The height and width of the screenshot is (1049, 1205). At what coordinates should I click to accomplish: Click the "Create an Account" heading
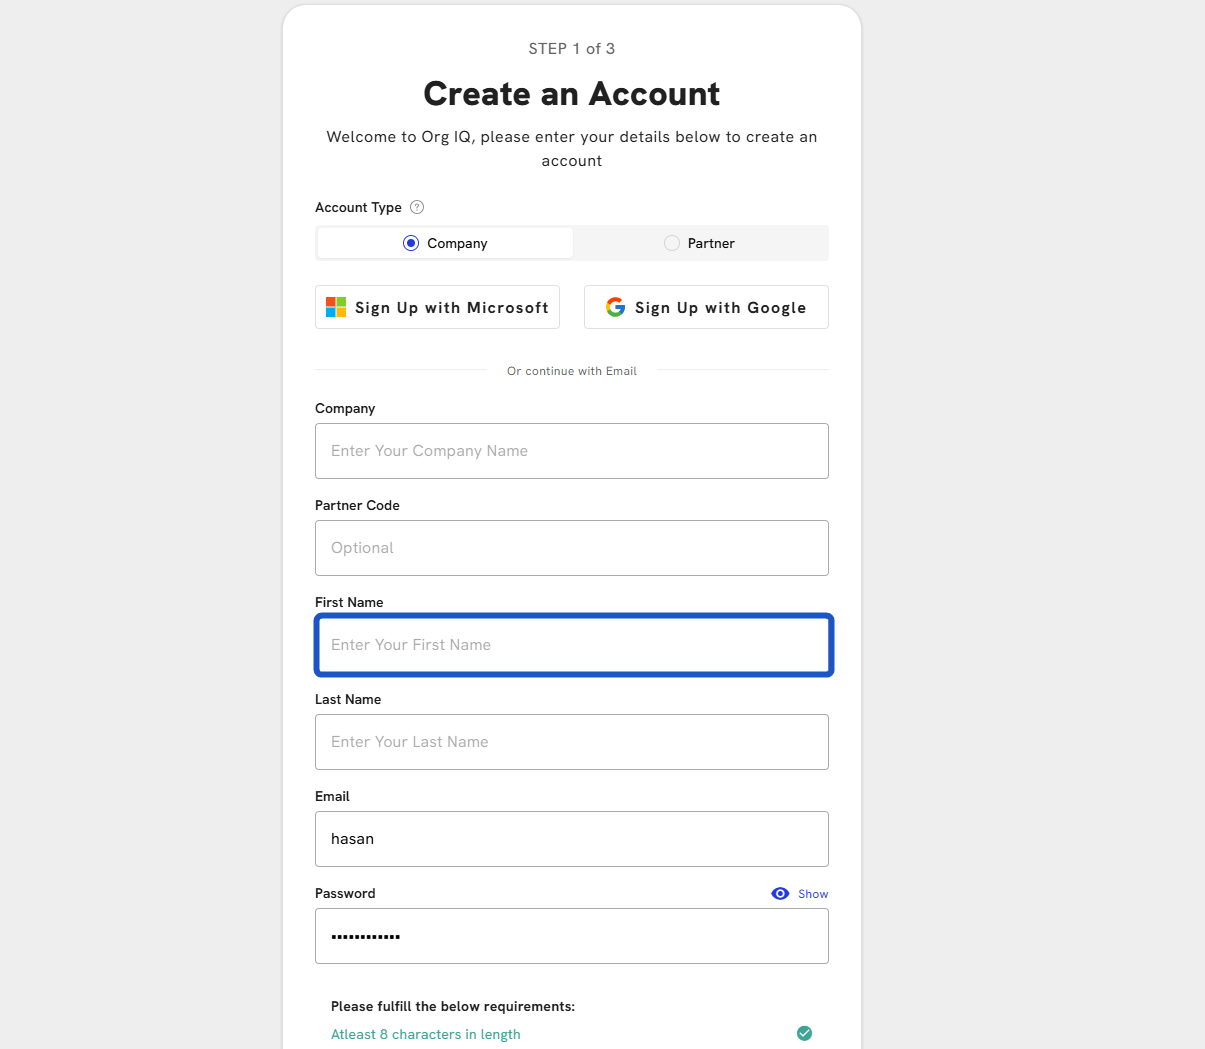click(571, 94)
